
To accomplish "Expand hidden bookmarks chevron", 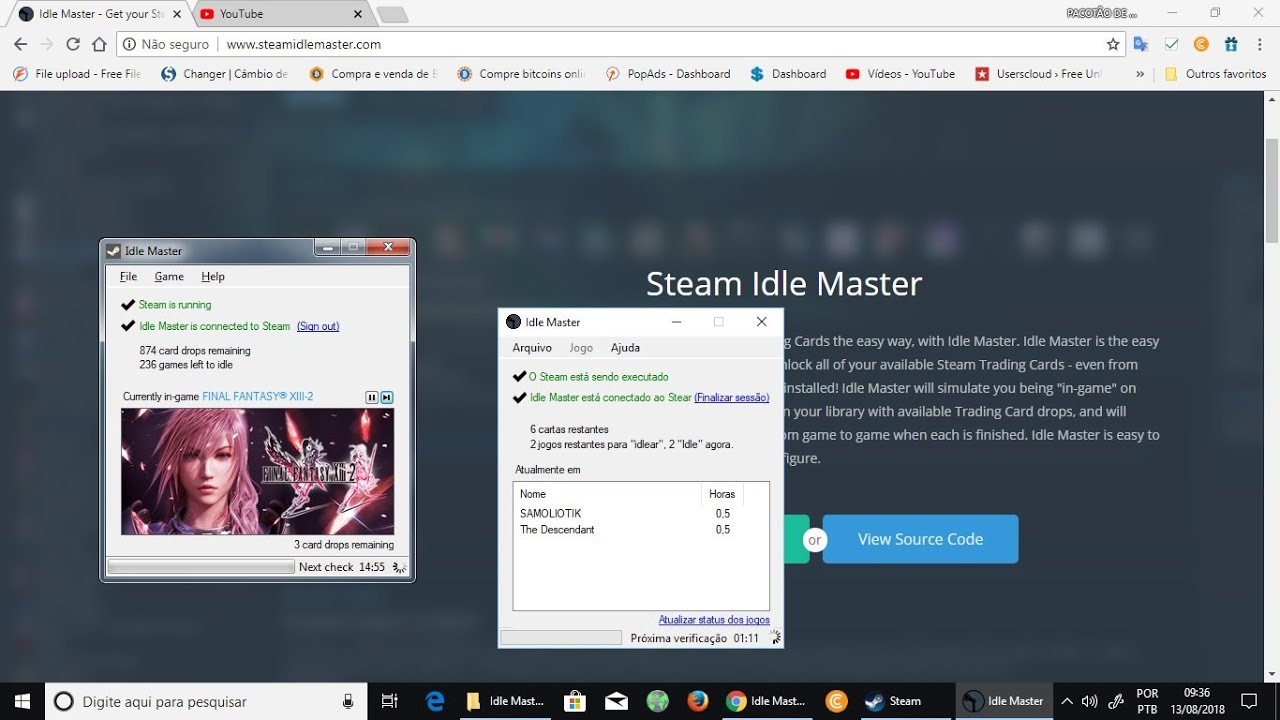I will click(x=1140, y=74).
